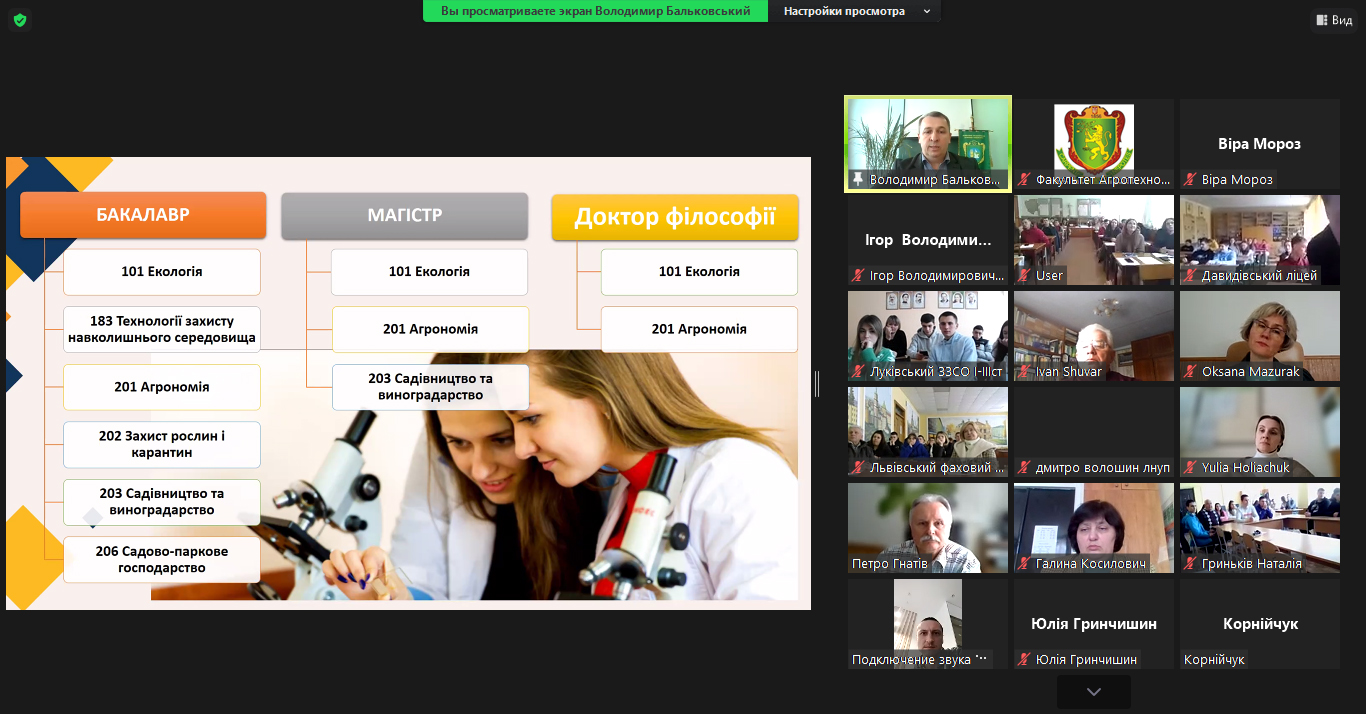Screen dimensions: 1366x714
Task: Click the Доктор філософії header on slide
Action: [x=675, y=218]
